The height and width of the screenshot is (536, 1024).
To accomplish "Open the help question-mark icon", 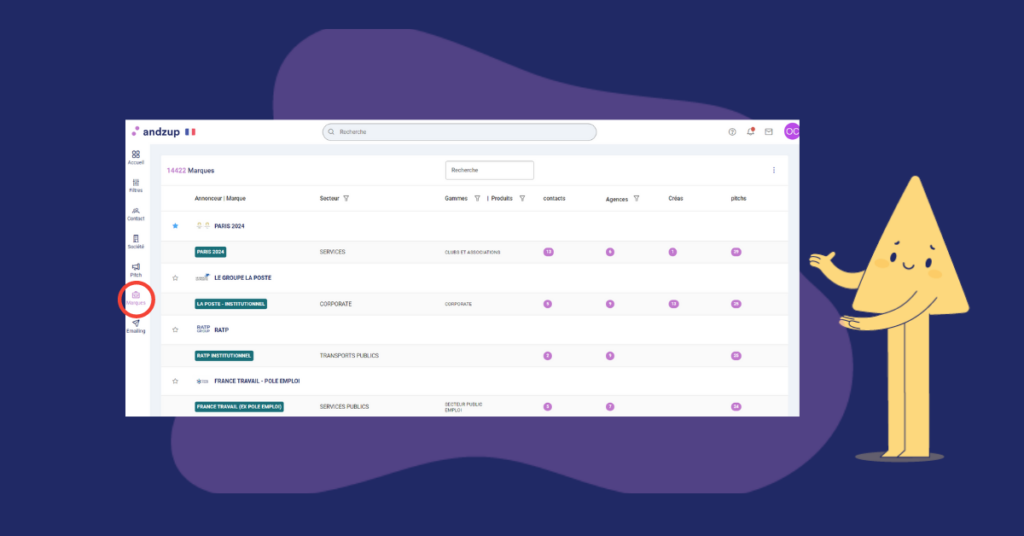I will click(732, 132).
